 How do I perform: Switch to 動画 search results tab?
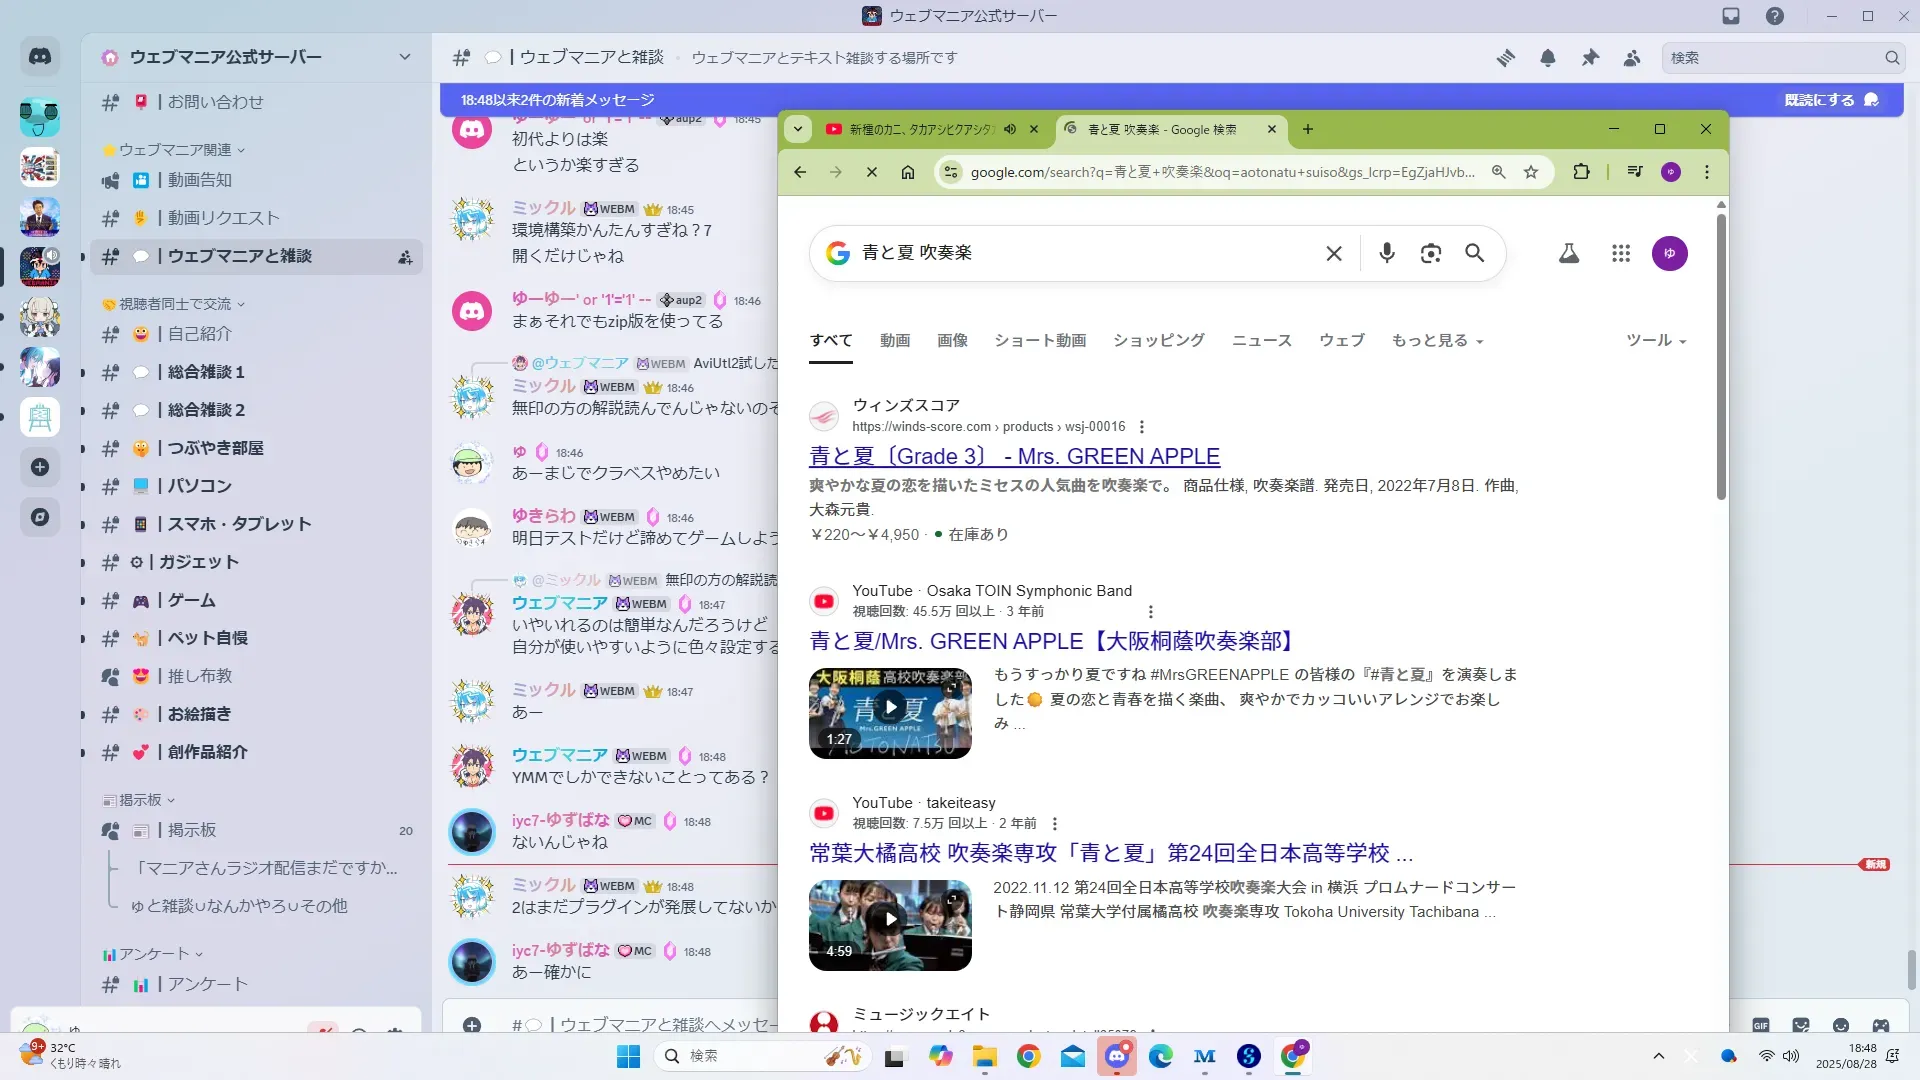tap(894, 341)
